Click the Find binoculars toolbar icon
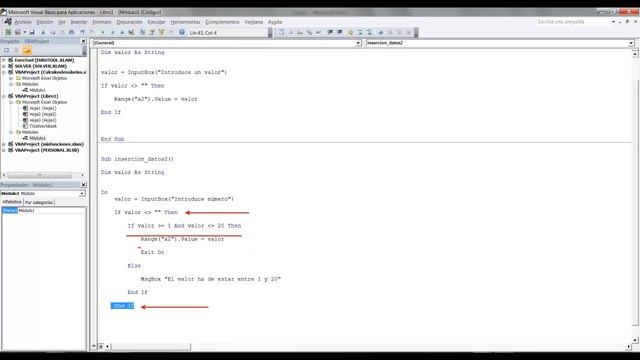 [71, 32]
